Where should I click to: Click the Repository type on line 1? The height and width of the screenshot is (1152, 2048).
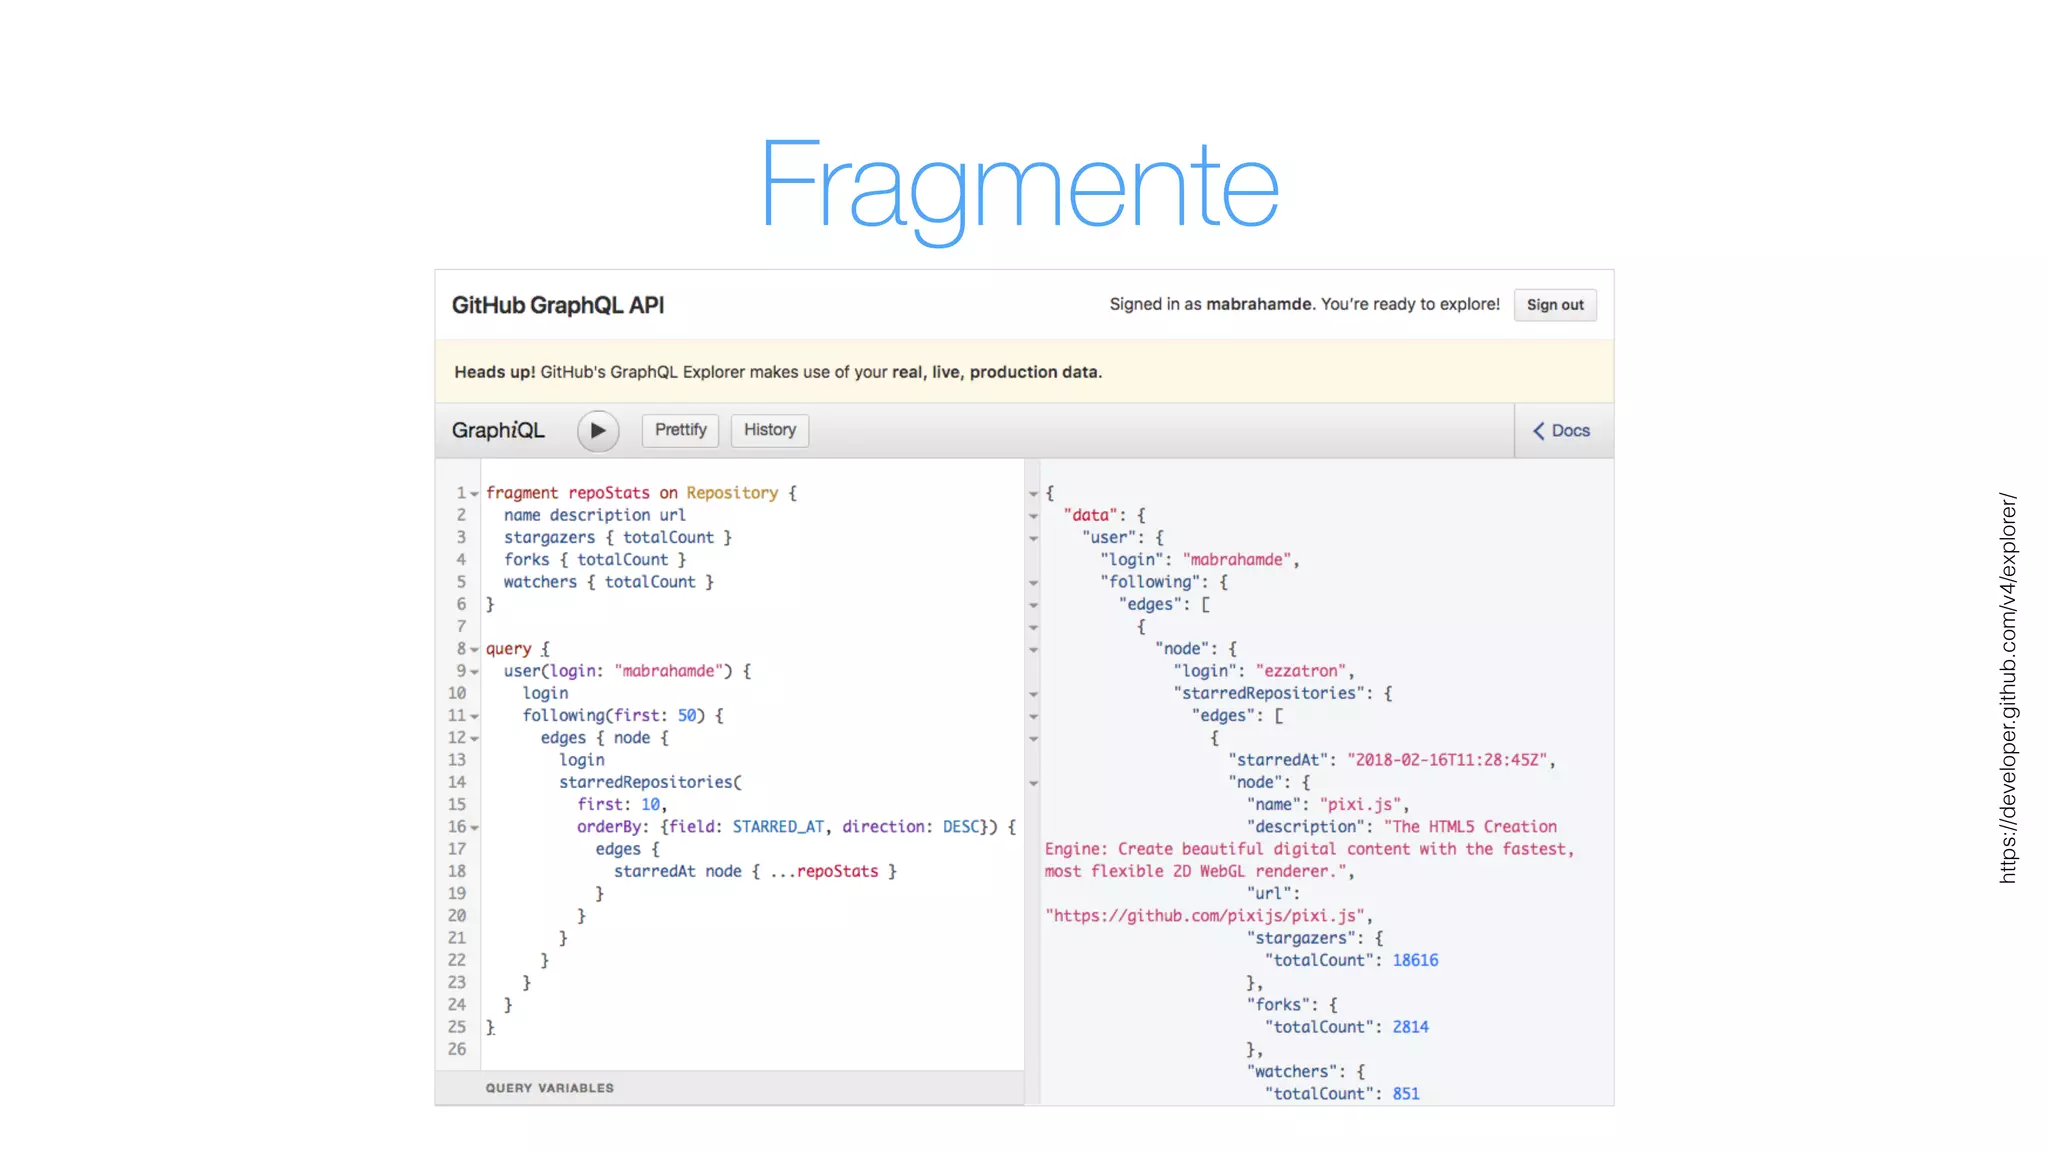point(732,493)
